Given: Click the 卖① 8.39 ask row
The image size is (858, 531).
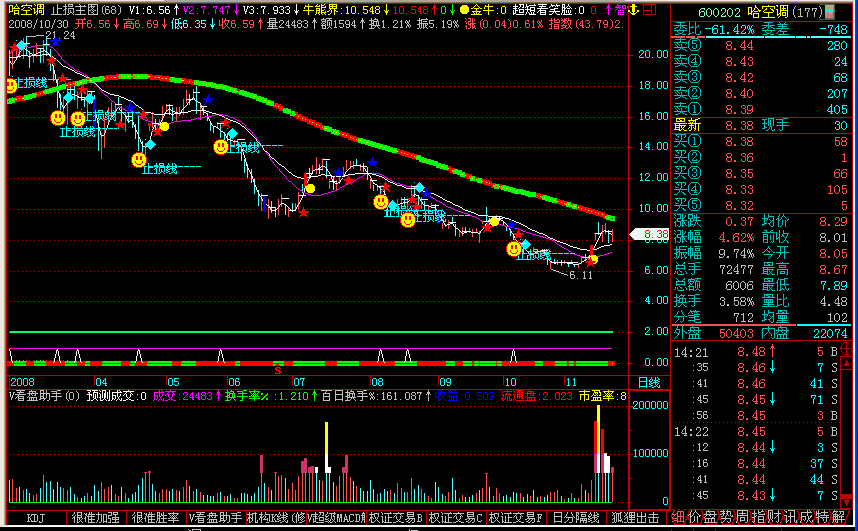Looking at the screenshot, I should coord(761,109).
